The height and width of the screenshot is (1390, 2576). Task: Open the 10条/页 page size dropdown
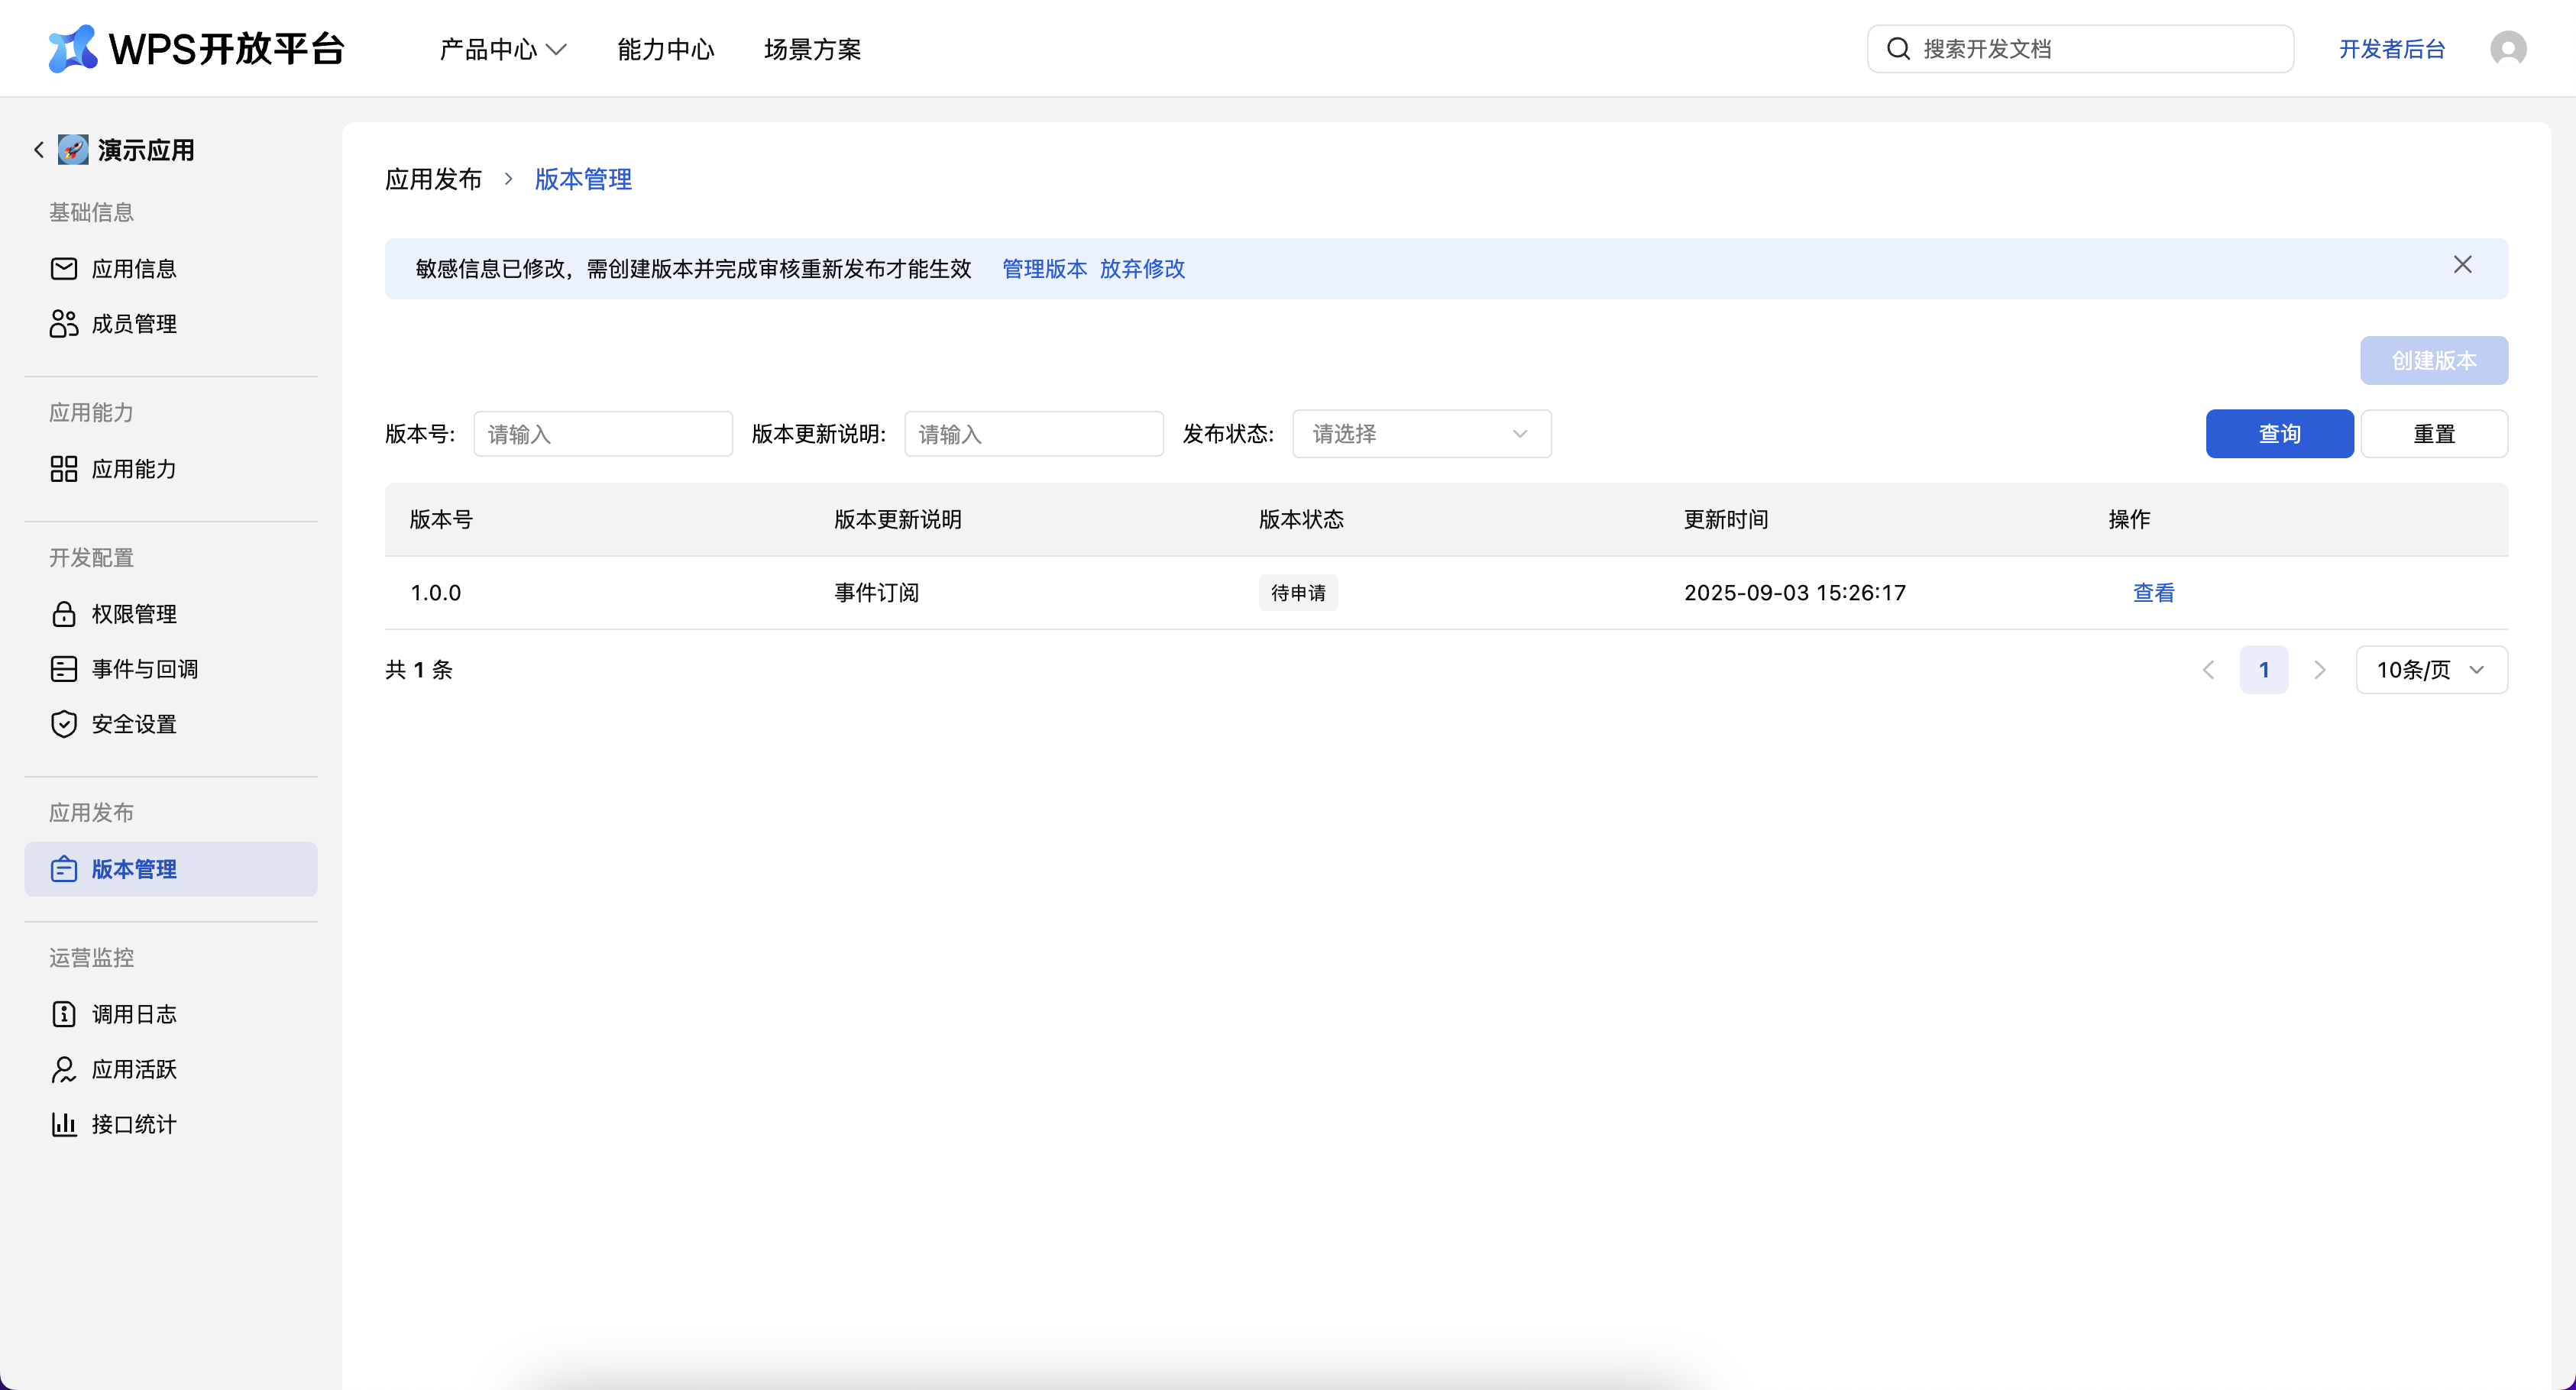[2431, 670]
